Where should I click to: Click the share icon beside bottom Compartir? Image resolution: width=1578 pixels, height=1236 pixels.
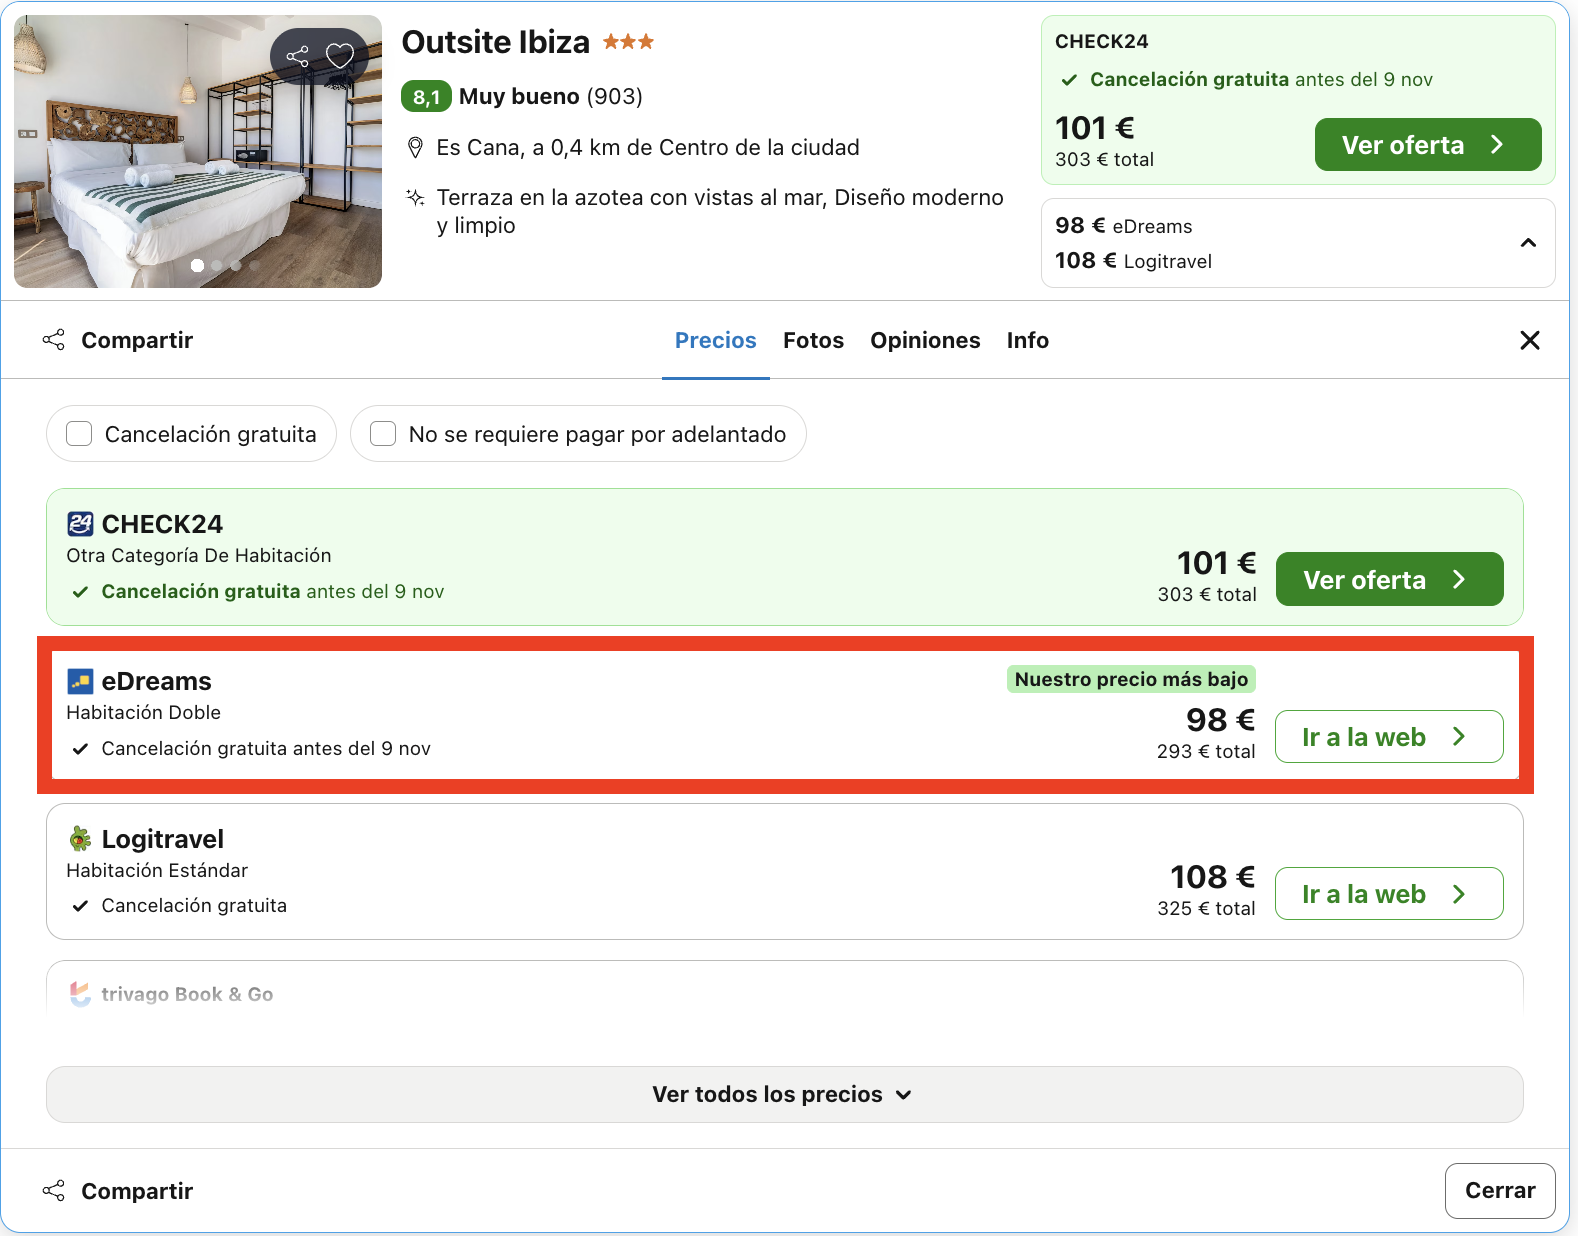pos(54,1190)
